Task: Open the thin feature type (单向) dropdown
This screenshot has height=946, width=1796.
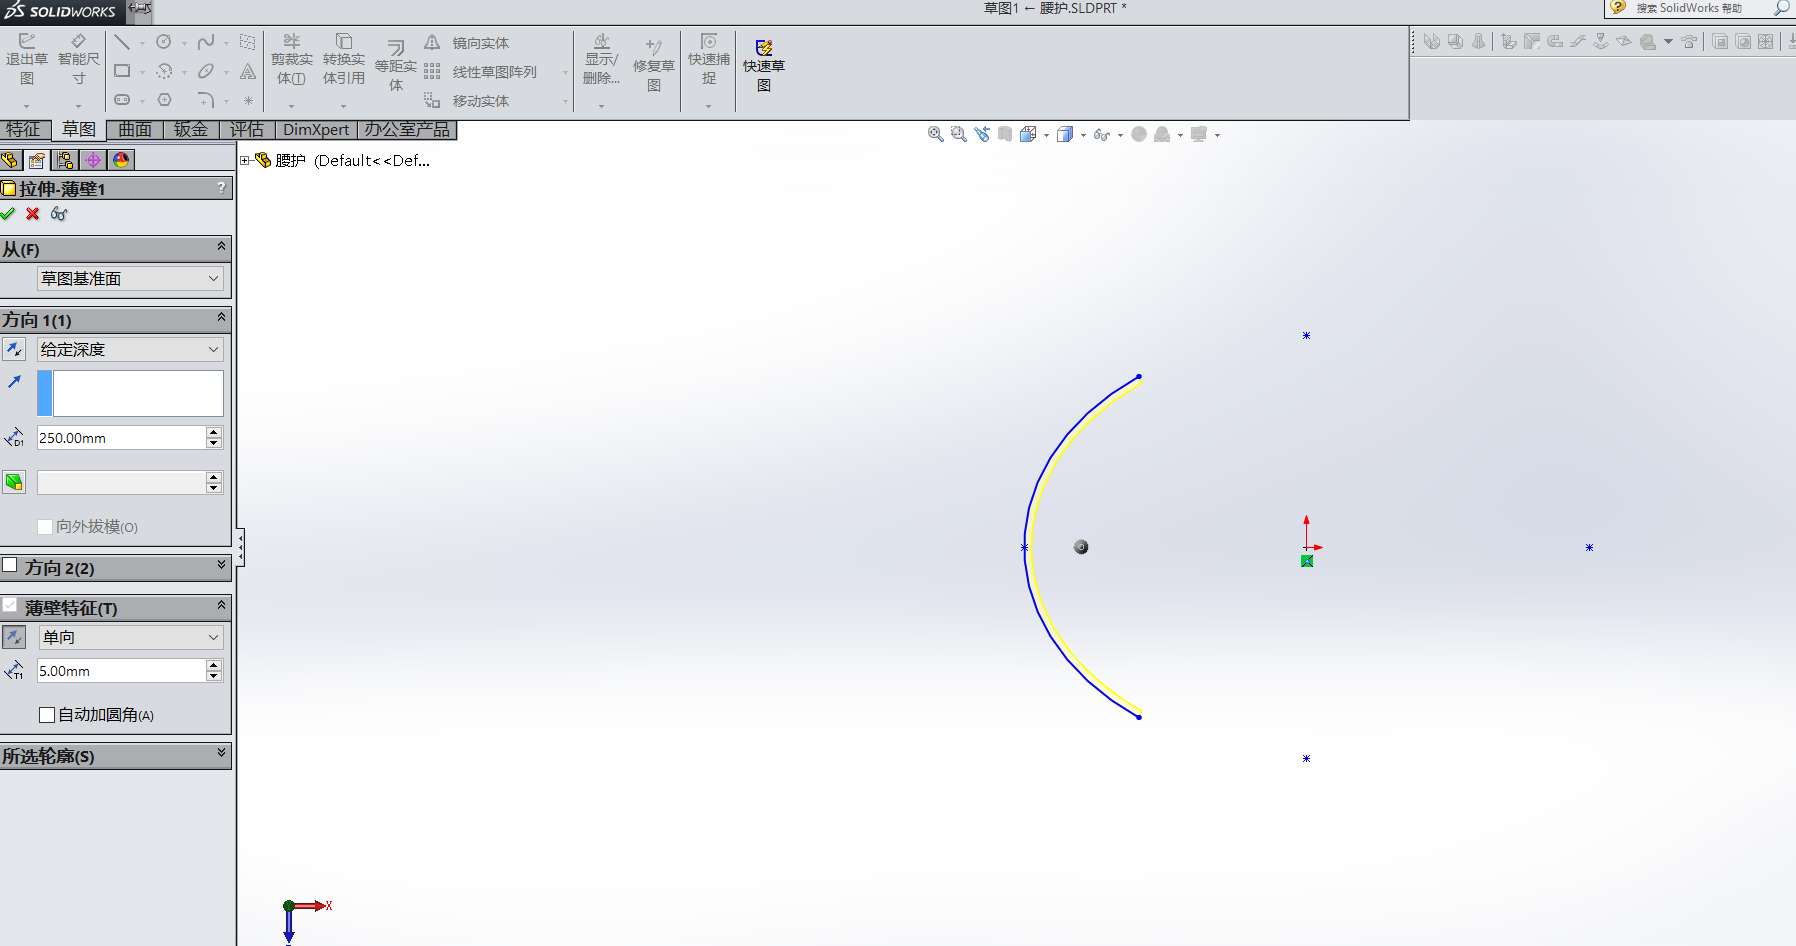Action: click(x=130, y=637)
